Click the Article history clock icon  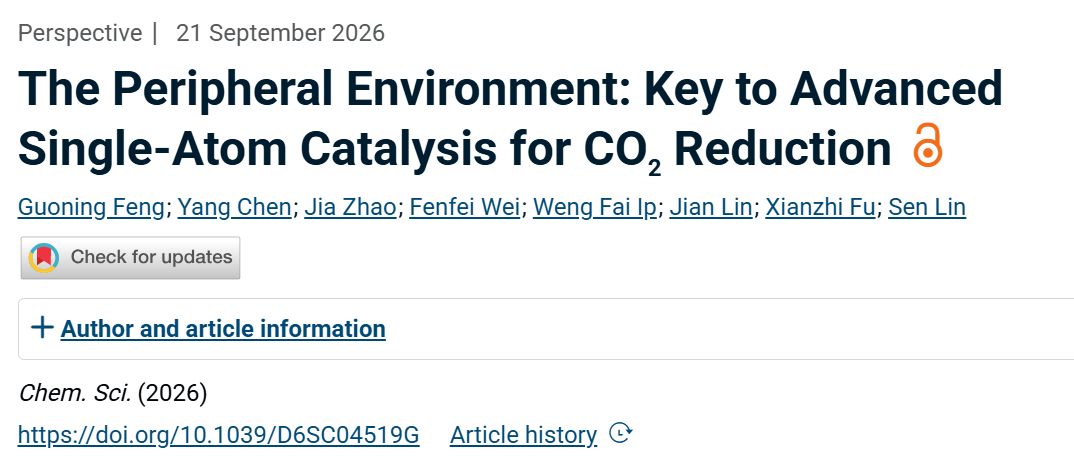(621, 433)
